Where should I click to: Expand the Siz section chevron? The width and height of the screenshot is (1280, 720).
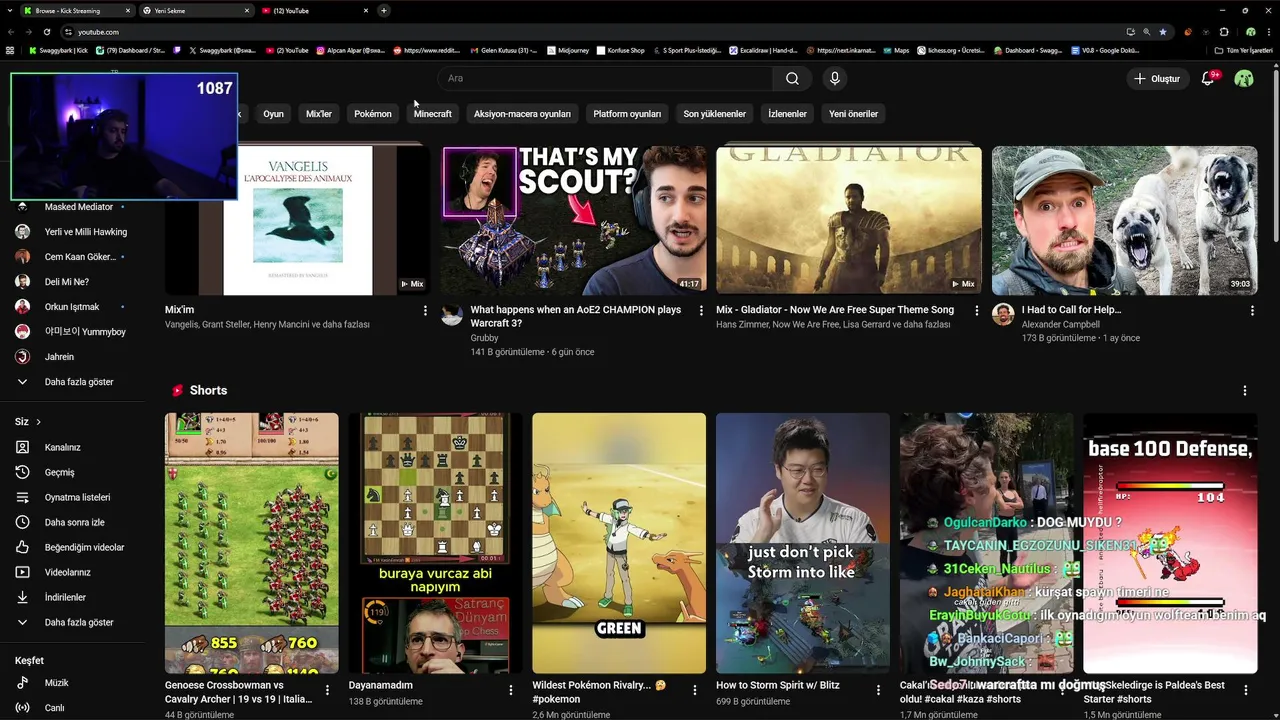(38, 422)
